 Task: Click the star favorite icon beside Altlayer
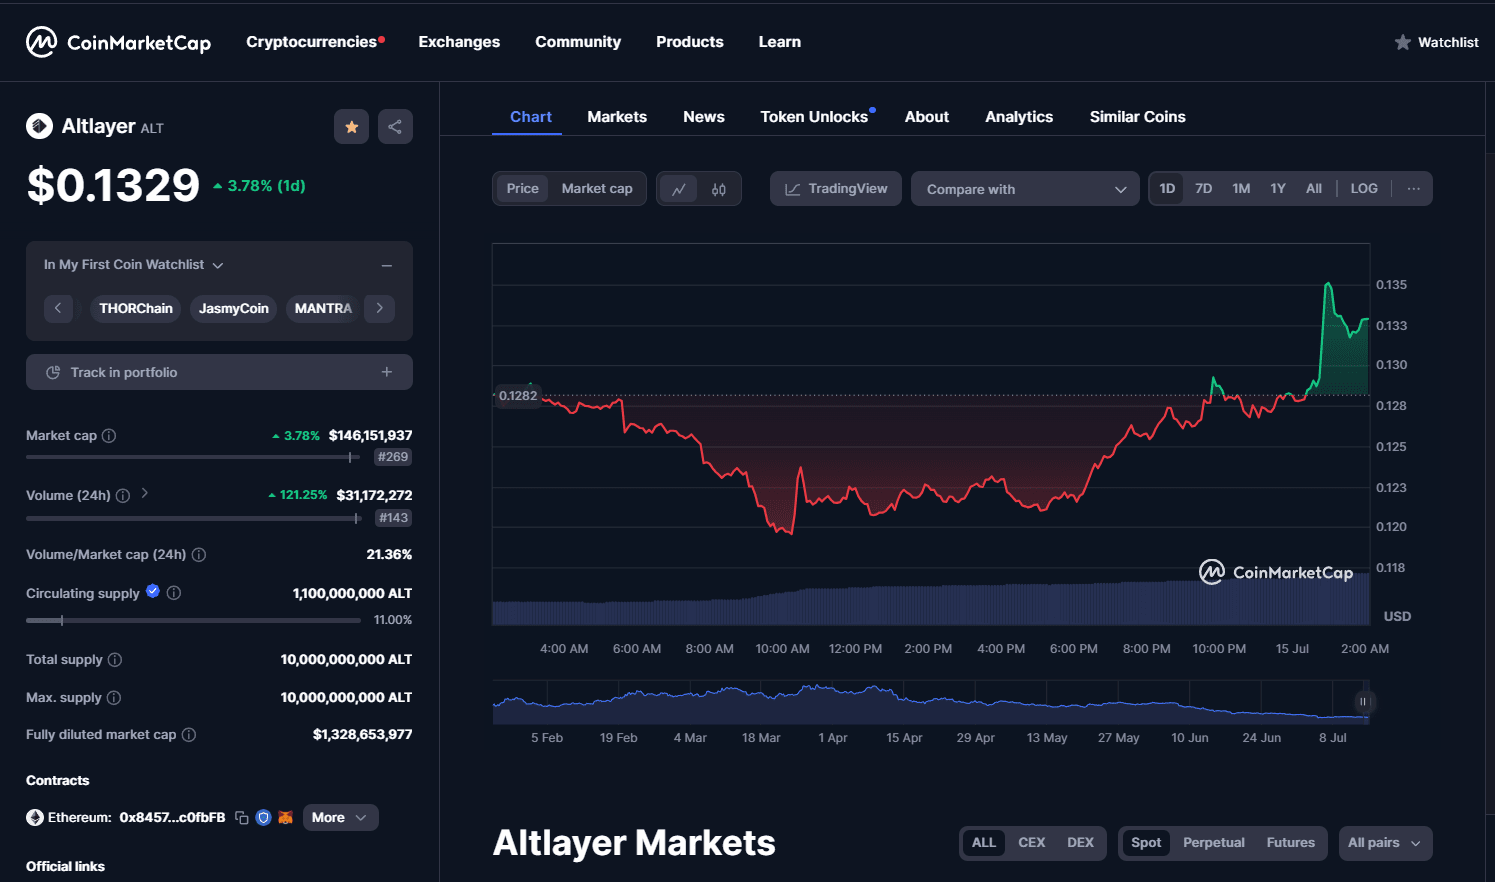351,127
